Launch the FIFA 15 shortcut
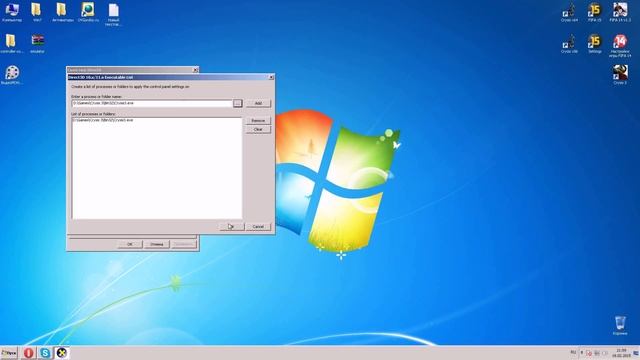 [594, 12]
